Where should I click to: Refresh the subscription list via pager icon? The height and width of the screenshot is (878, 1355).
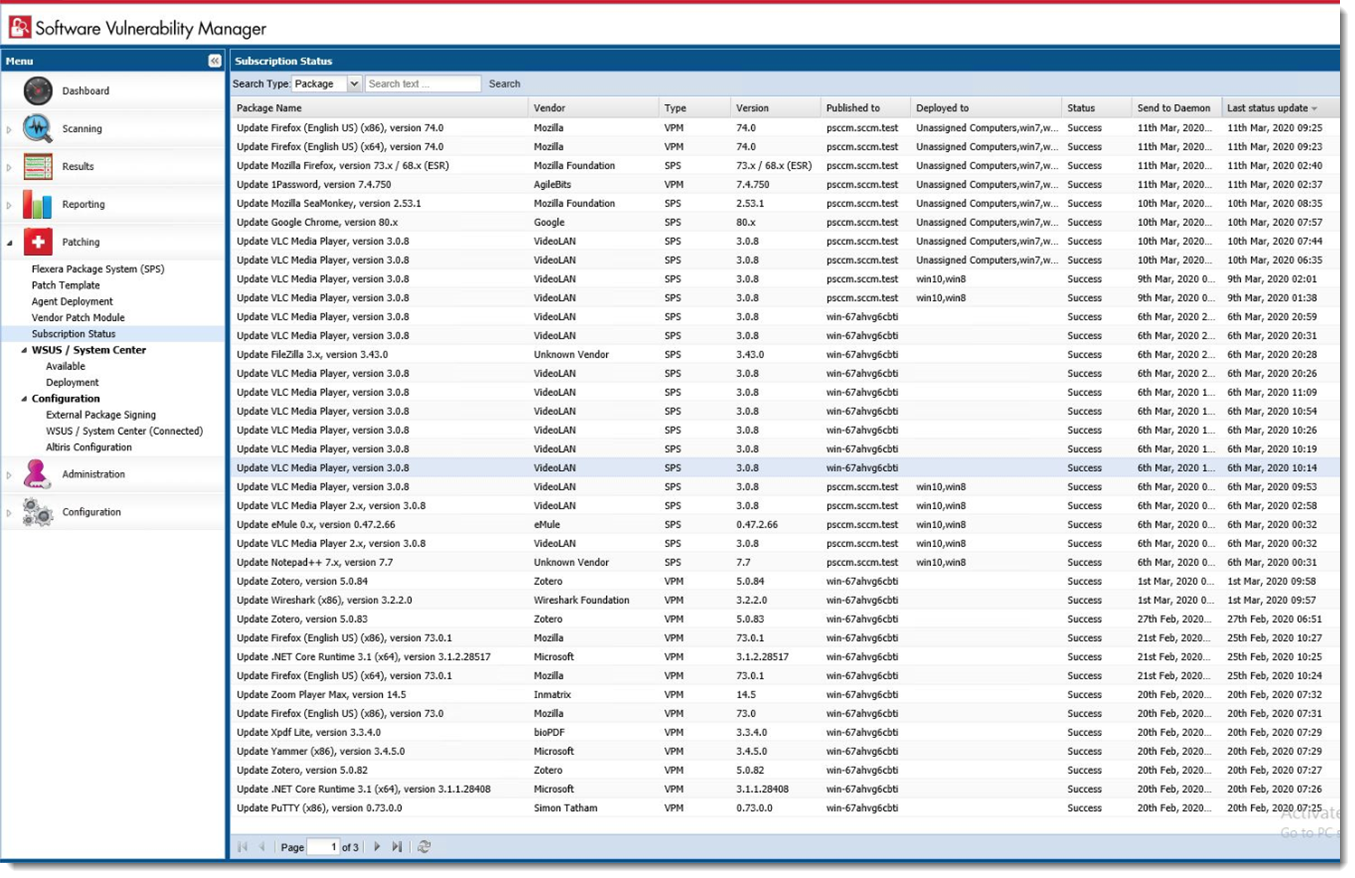(425, 847)
